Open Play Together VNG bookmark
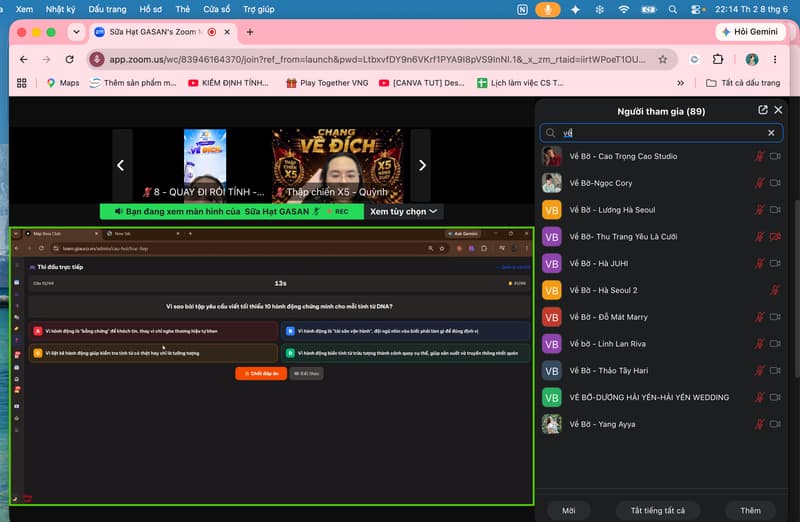800x522 pixels. coord(327,83)
